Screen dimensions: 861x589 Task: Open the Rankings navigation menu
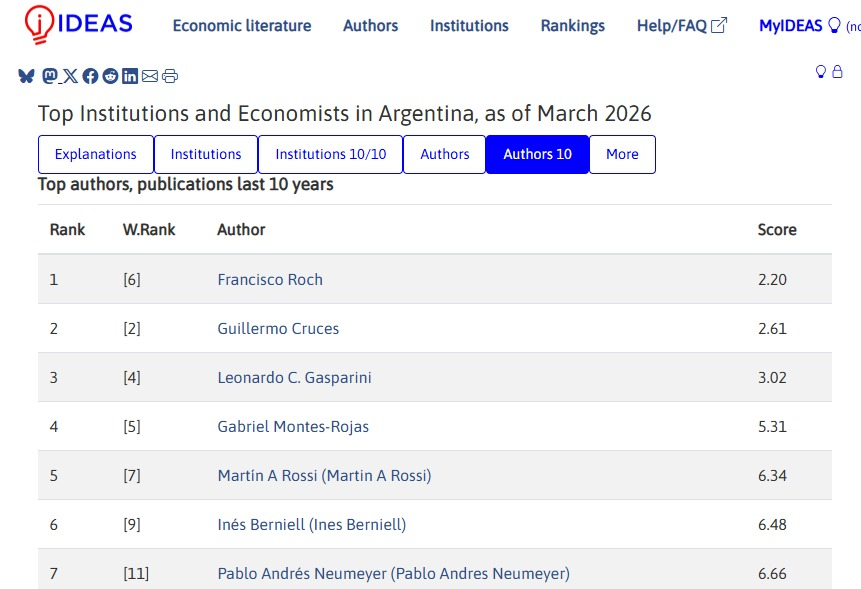click(573, 26)
